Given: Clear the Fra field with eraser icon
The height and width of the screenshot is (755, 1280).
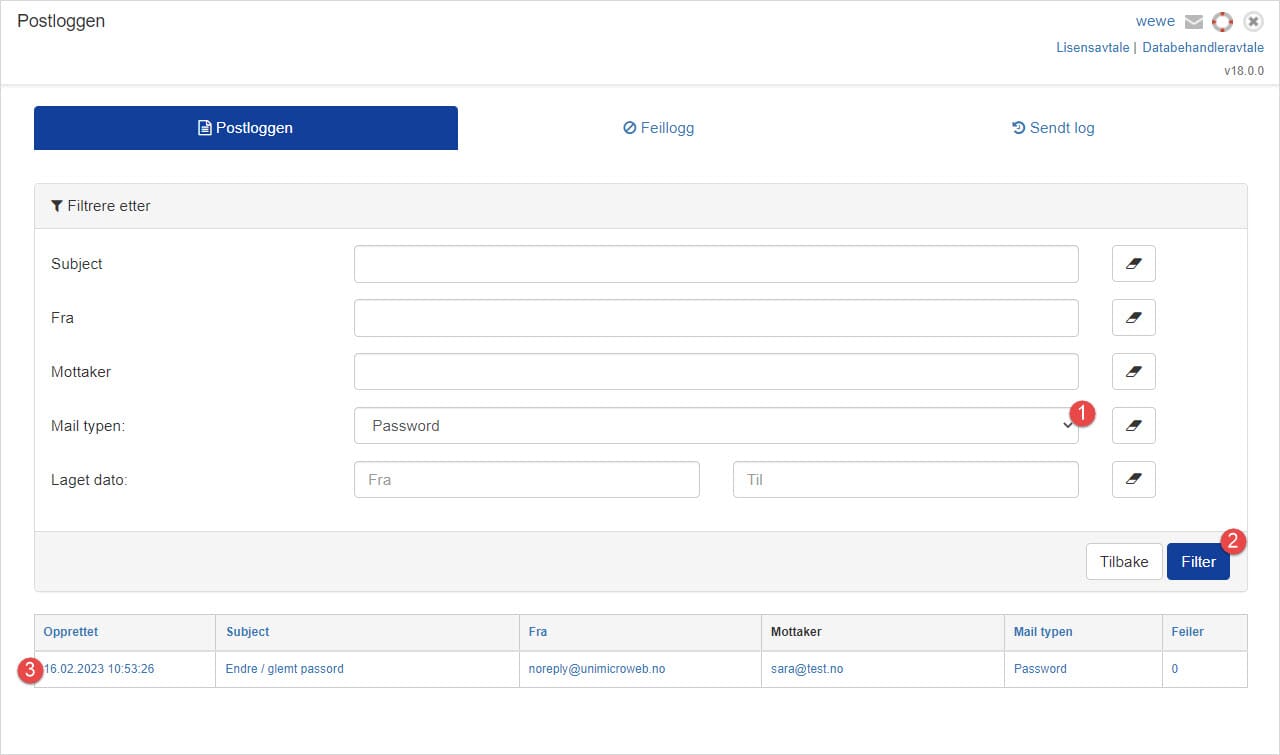Looking at the screenshot, I should (x=1133, y=318).
